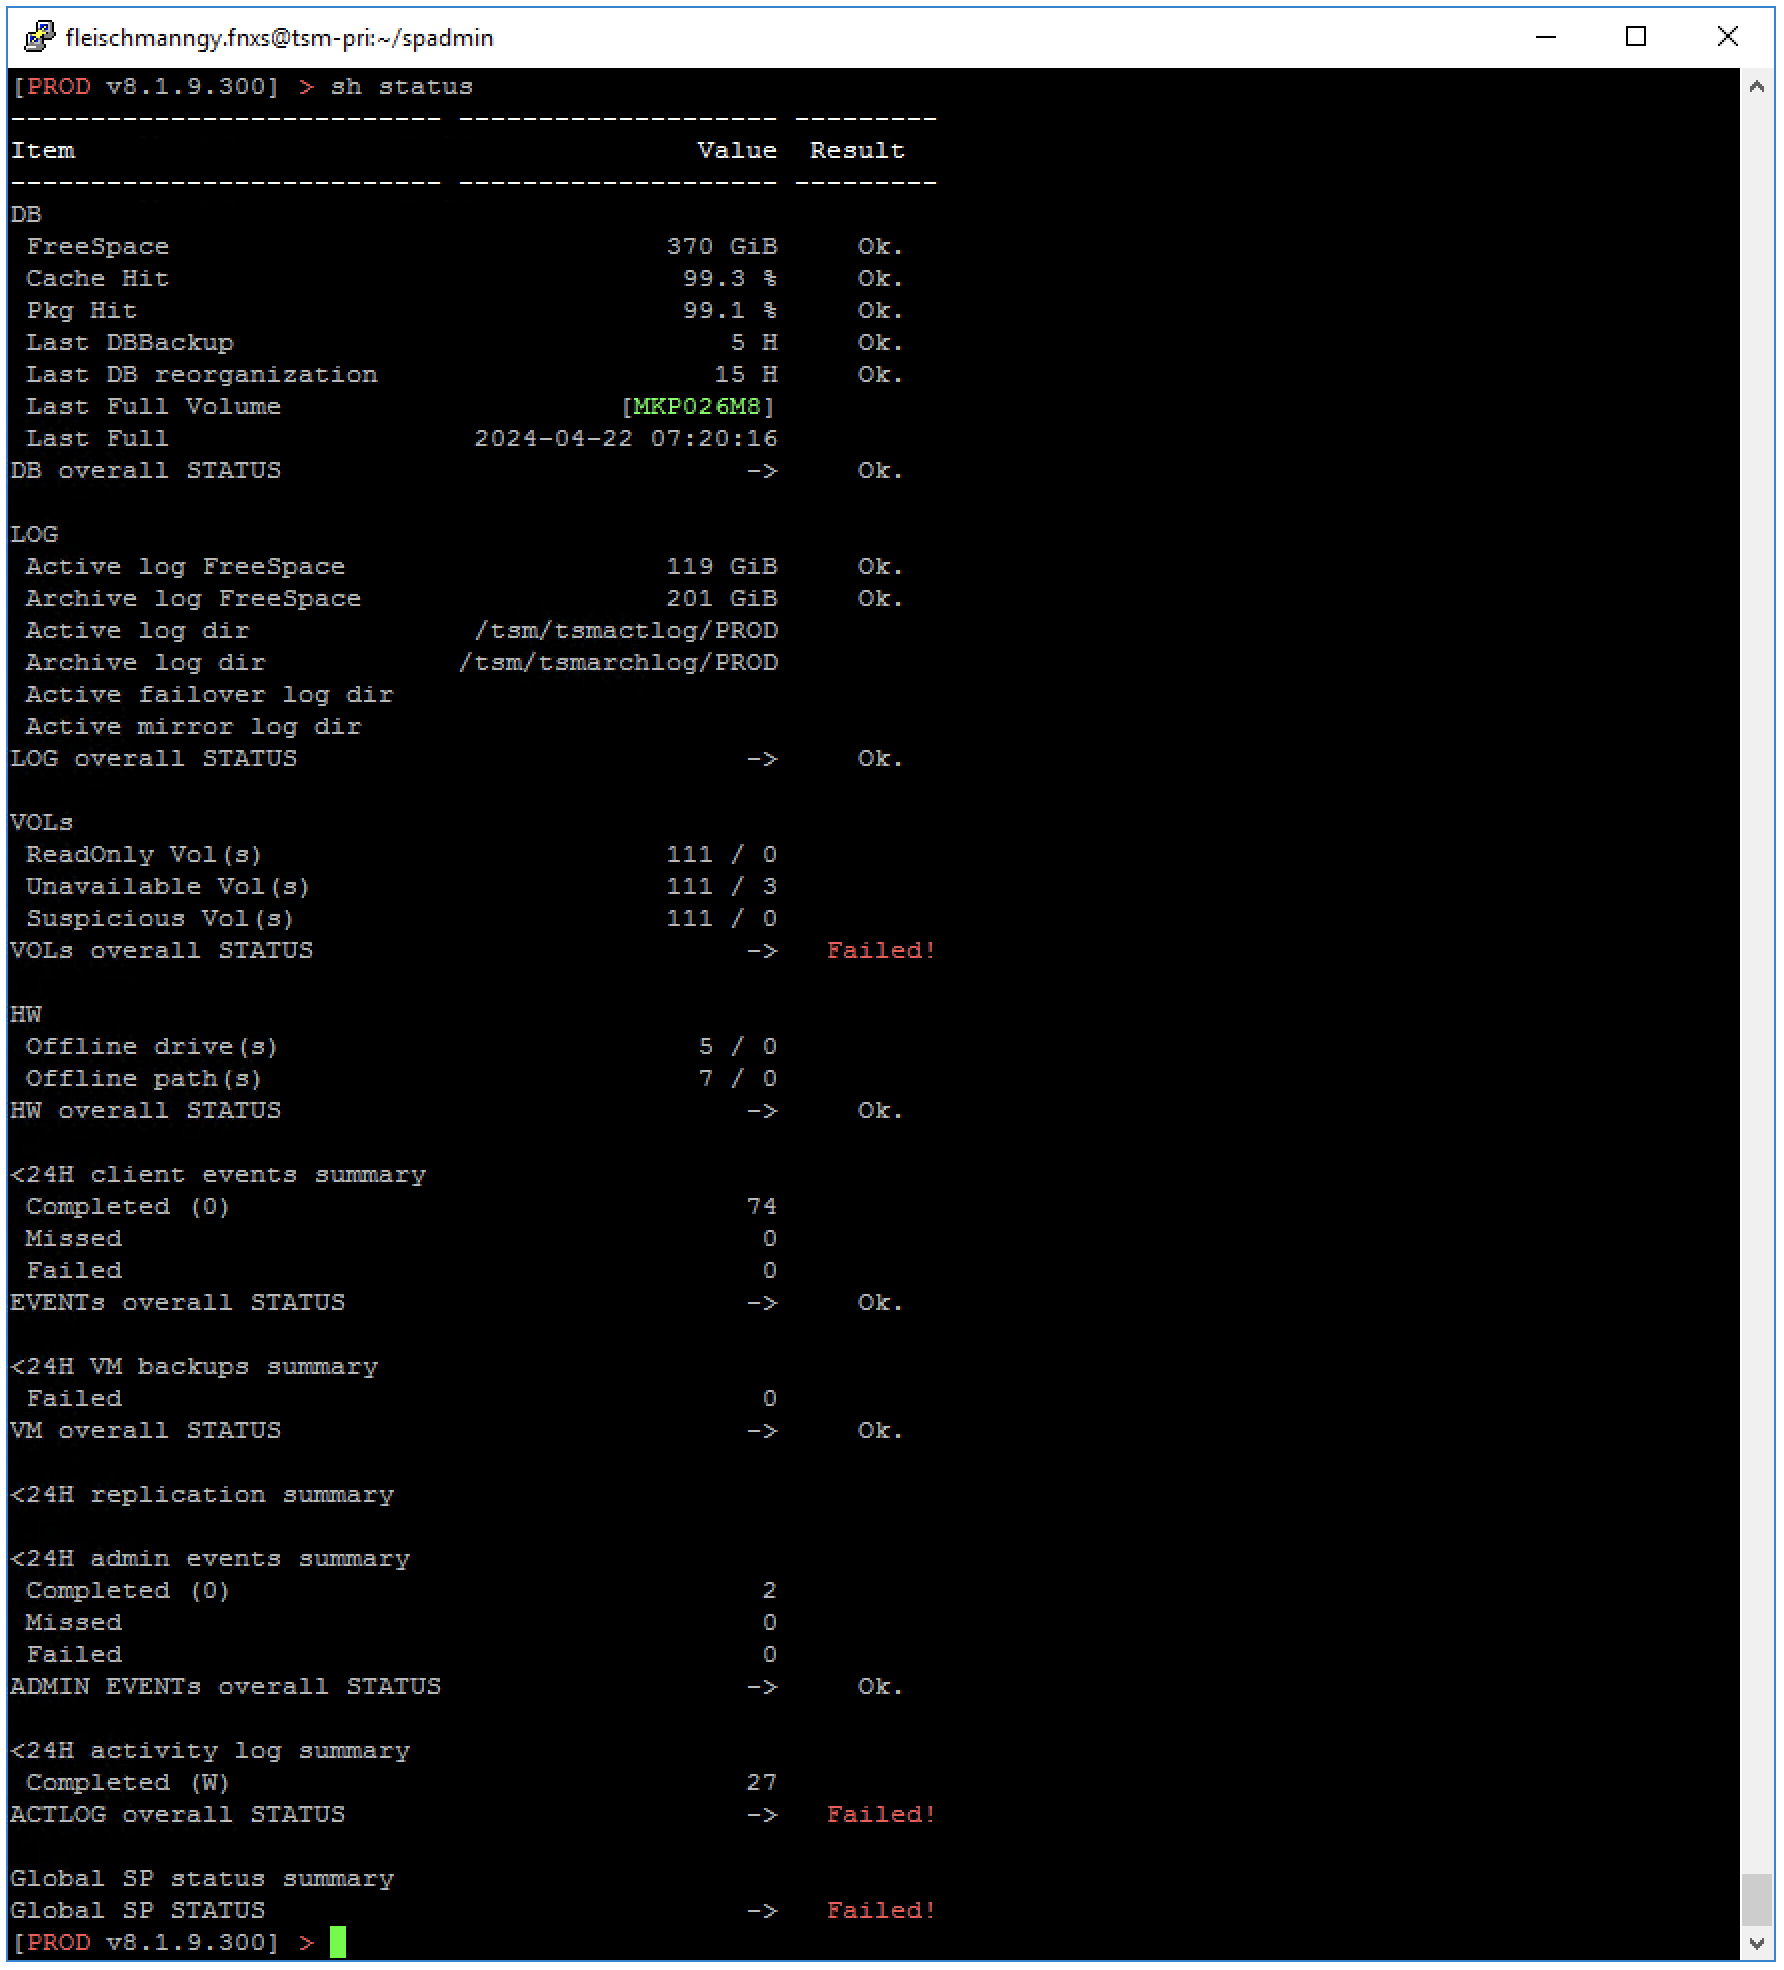Click the red Failed! on ACTLOG overall STATUS line
Viewport: 1784px width, 1970px height.
click(x=879, y=1814)
